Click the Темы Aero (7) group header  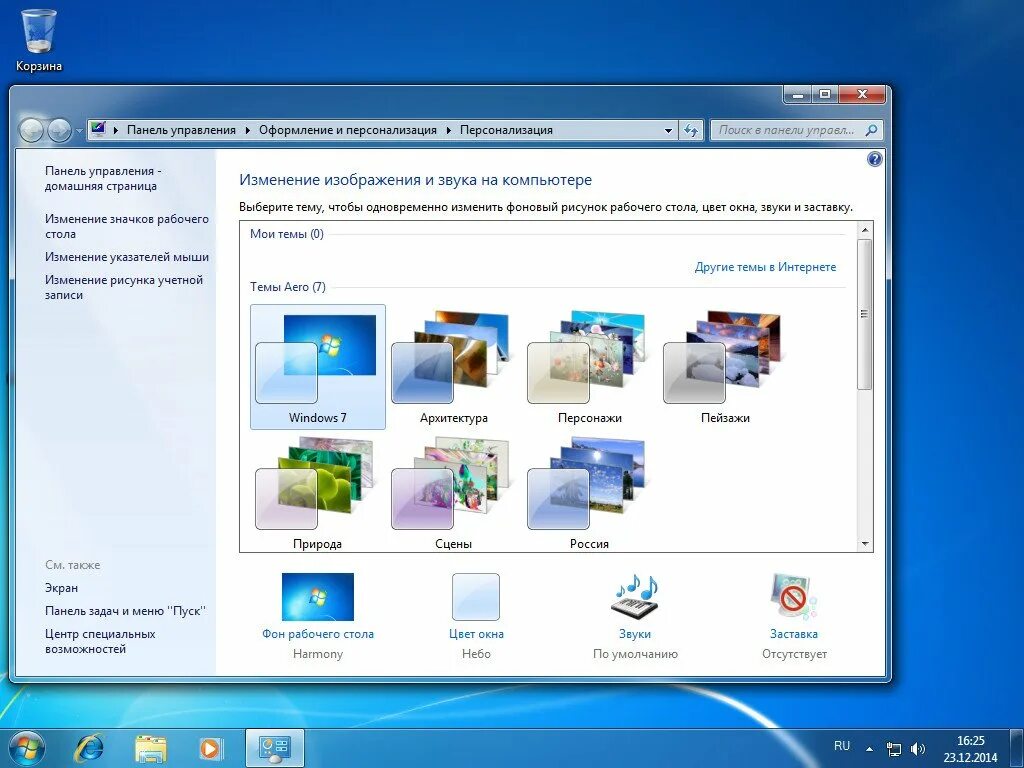pos(288,287)
